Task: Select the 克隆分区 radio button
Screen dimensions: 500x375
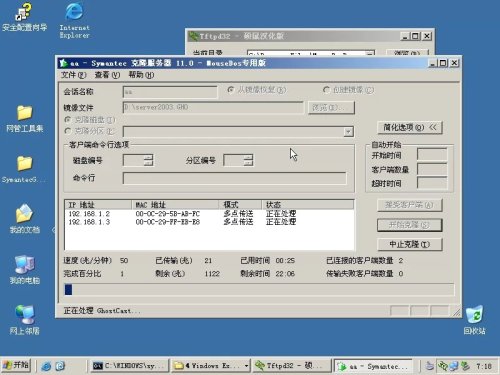Action: [x=68, y=131]
